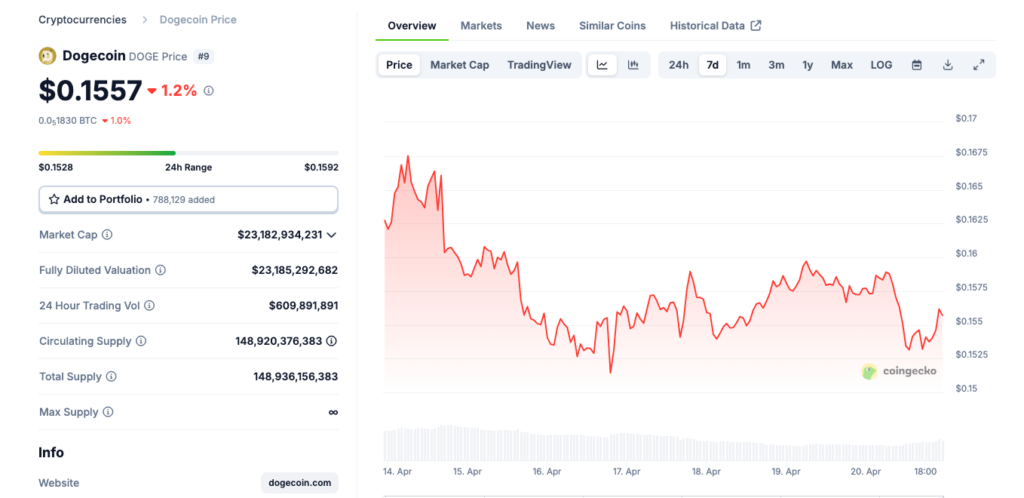Open the Markets tab
Screen dimensions: 1024x498
pyautogui.click(x=481, y=26)
